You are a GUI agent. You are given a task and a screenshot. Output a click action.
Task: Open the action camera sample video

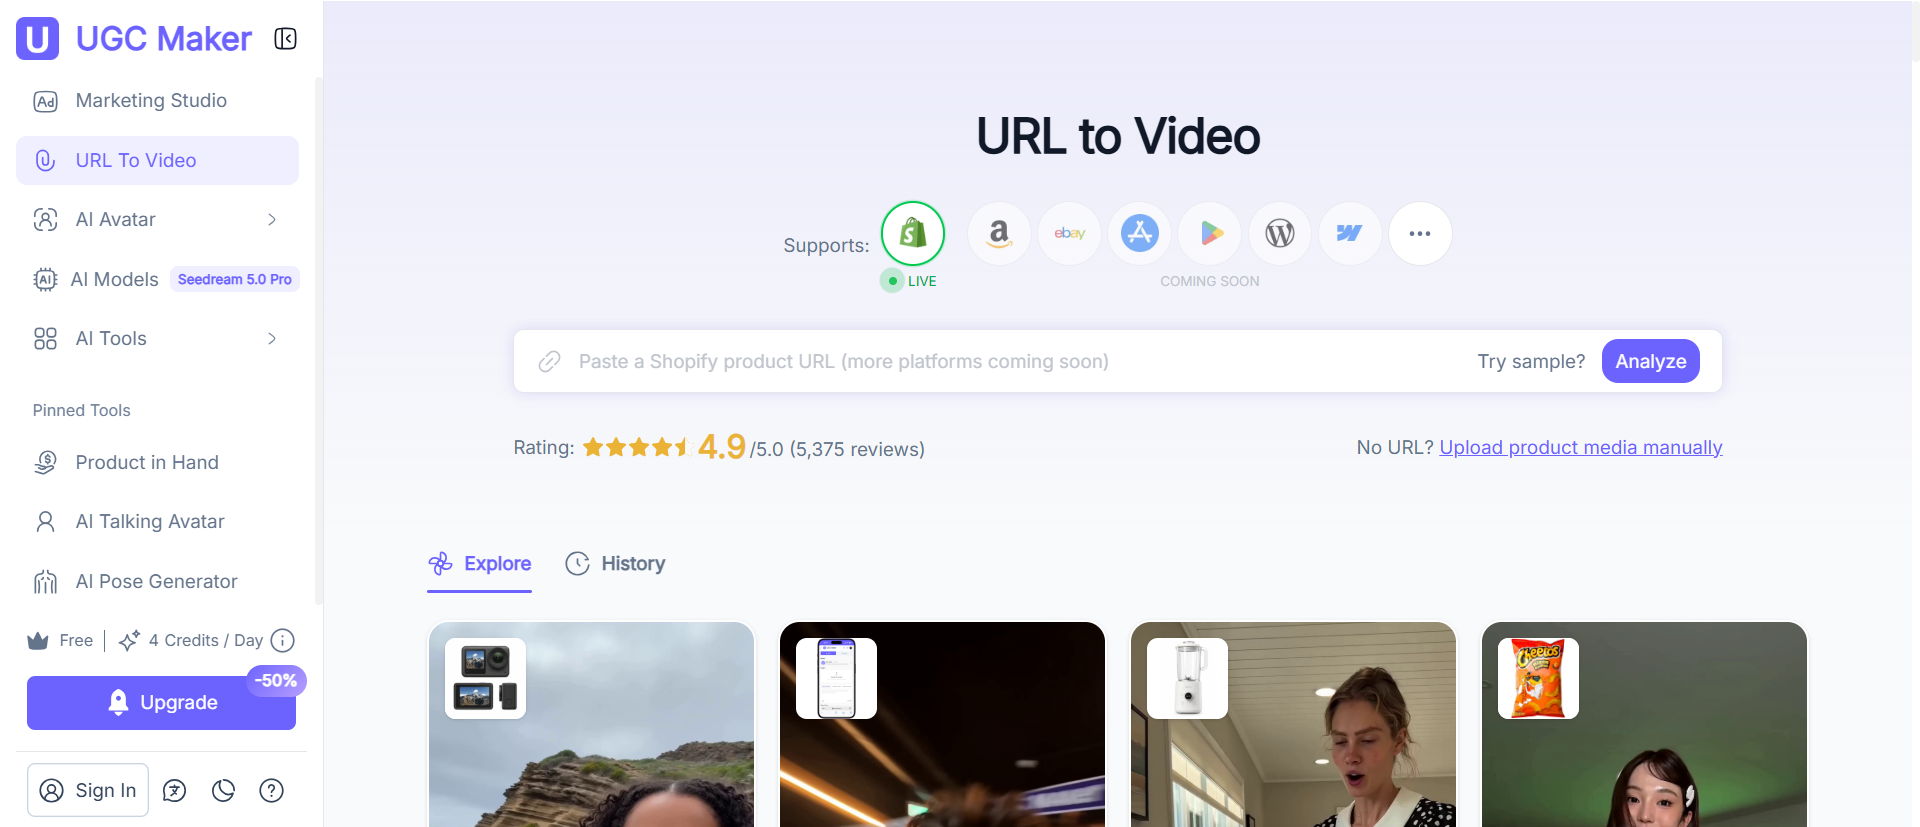pyautogui.click(x=591, y=725)
